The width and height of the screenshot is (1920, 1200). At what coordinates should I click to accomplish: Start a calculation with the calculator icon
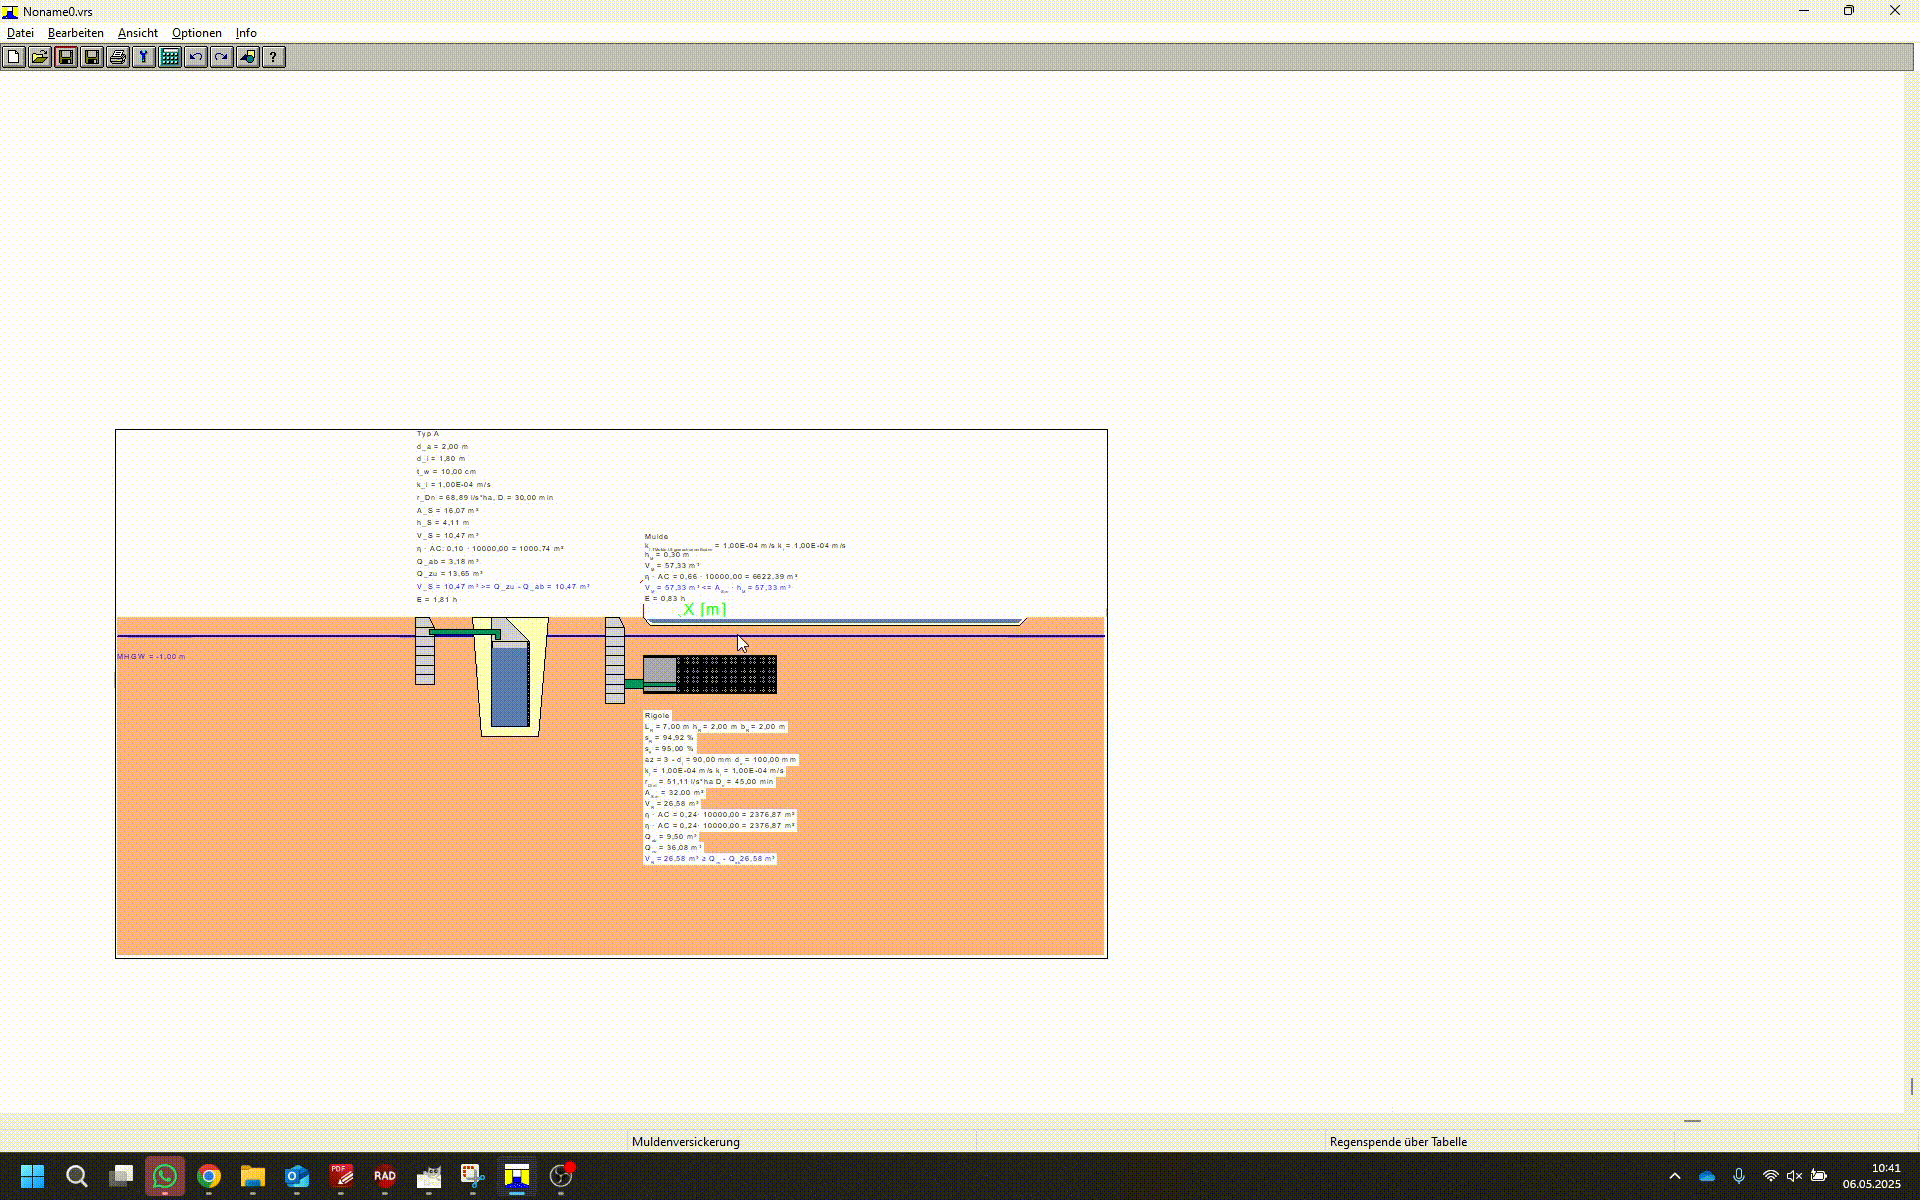(170, 57)
